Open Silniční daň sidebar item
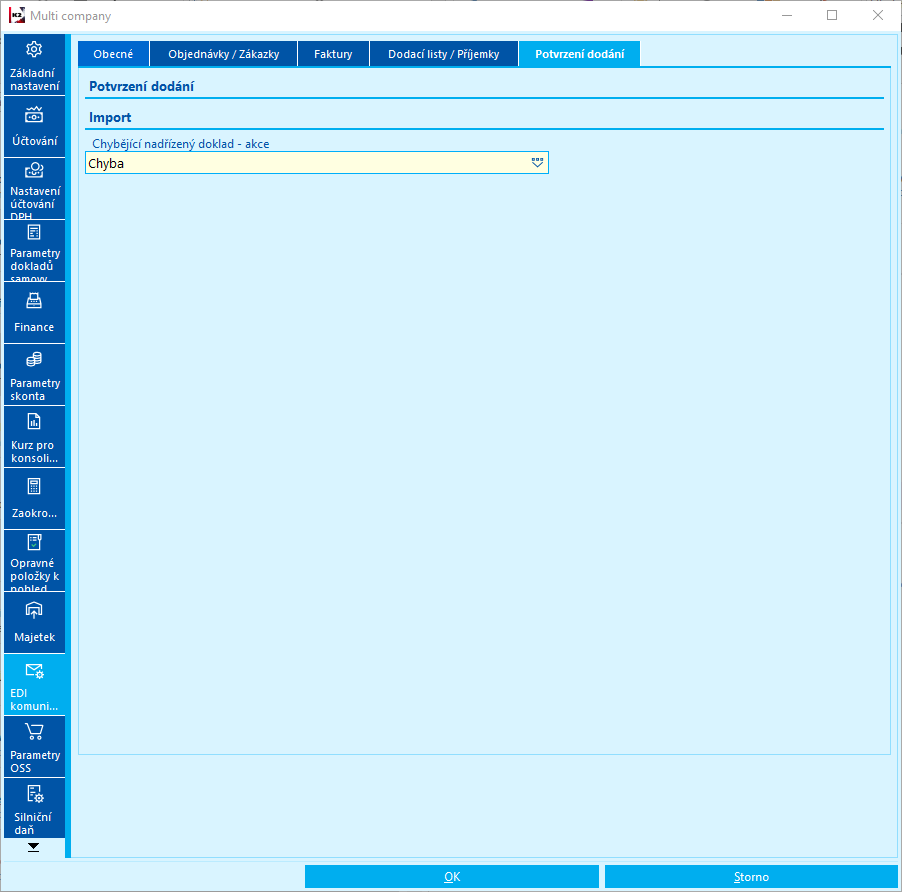Viewport: 902px width, 892px height. pyautogui.click(x=35, y=808)
